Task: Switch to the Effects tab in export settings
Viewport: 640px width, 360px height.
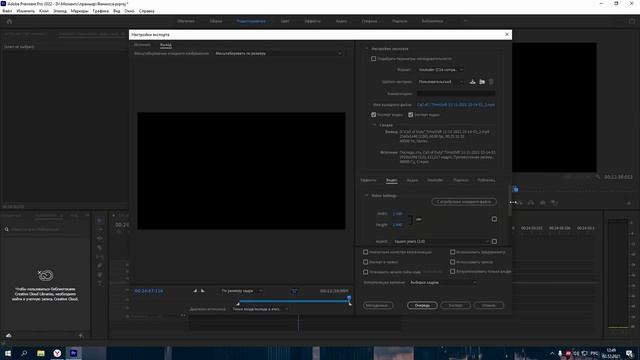Action: tap(368, 180)
